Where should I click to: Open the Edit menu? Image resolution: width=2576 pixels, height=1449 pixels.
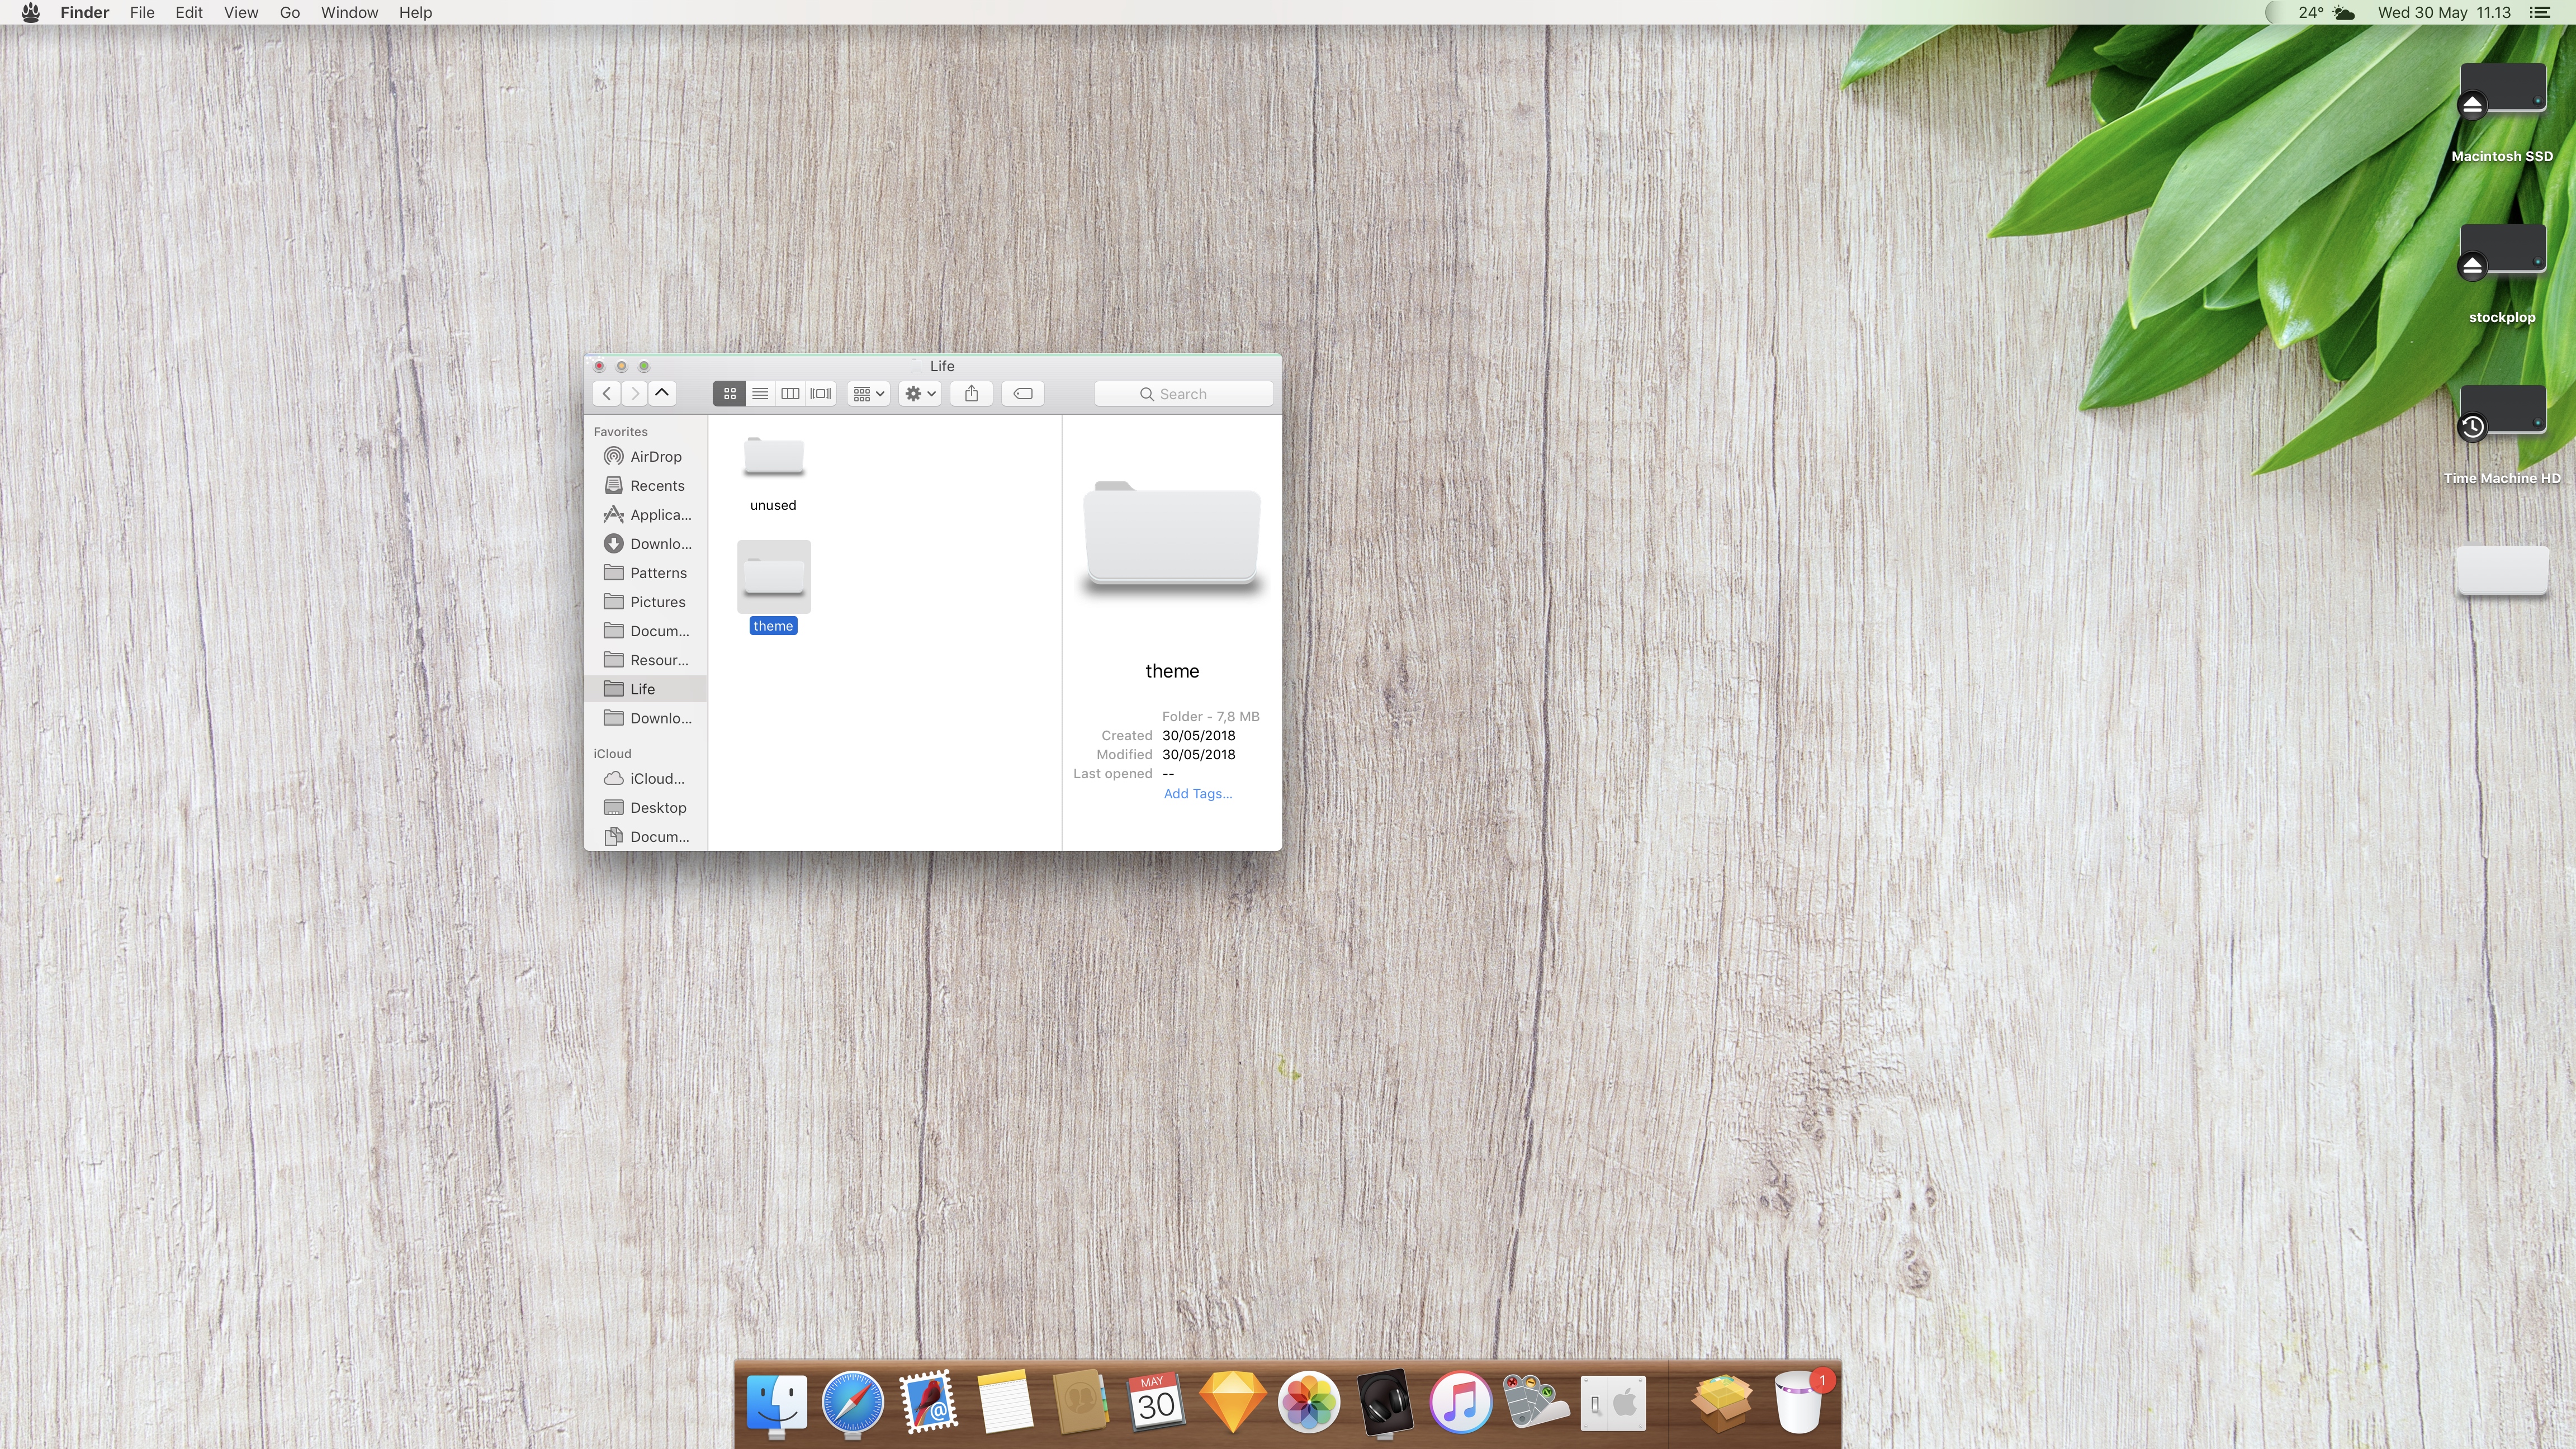pyautogui.click(x=188, y=12)
